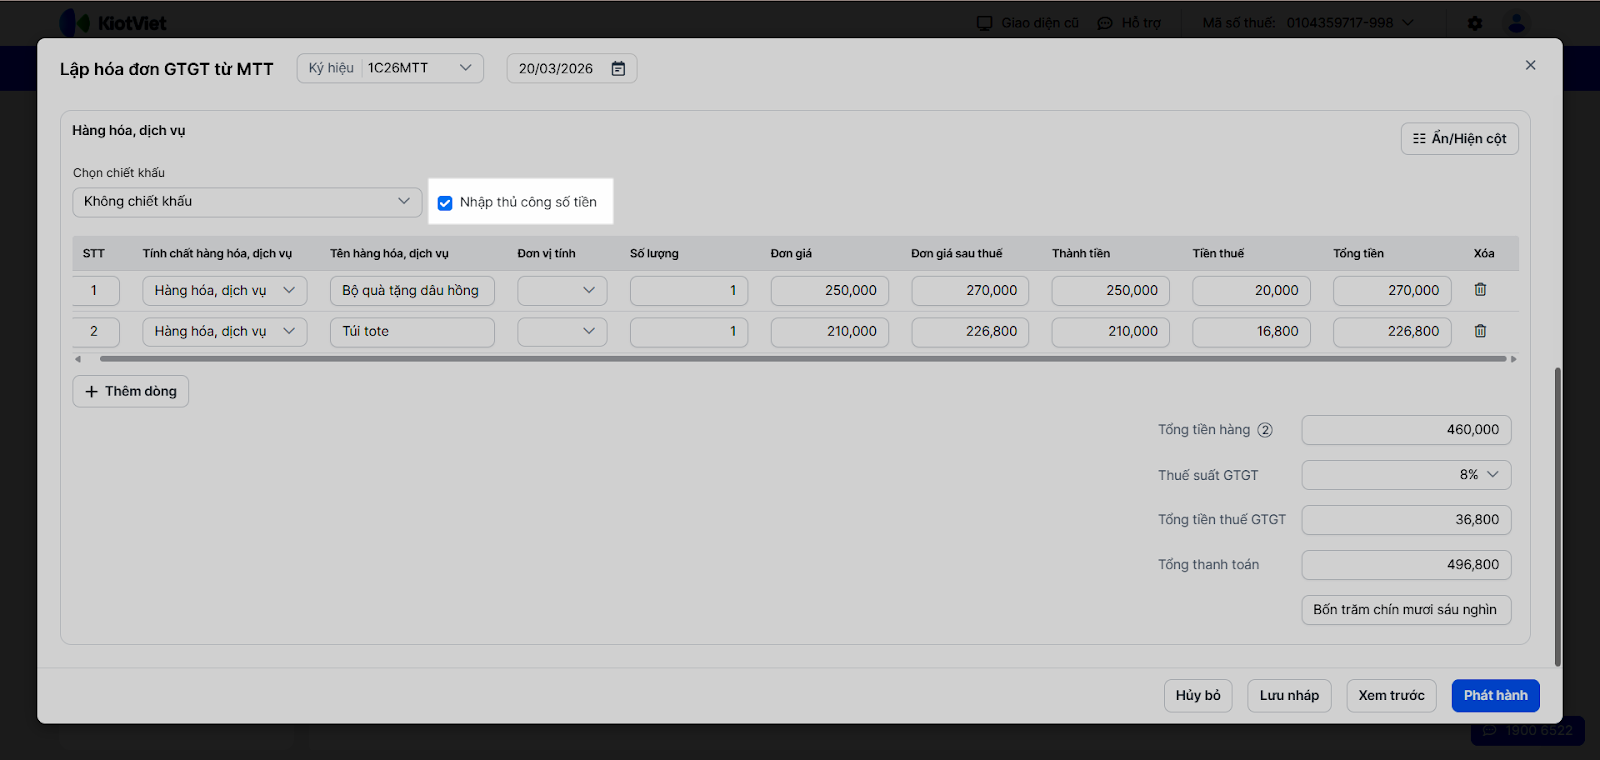1600x760 pixels.
Task: Cancel with Hủy bỏ button
Action: pyautogui.click(x=1198, y=696)
